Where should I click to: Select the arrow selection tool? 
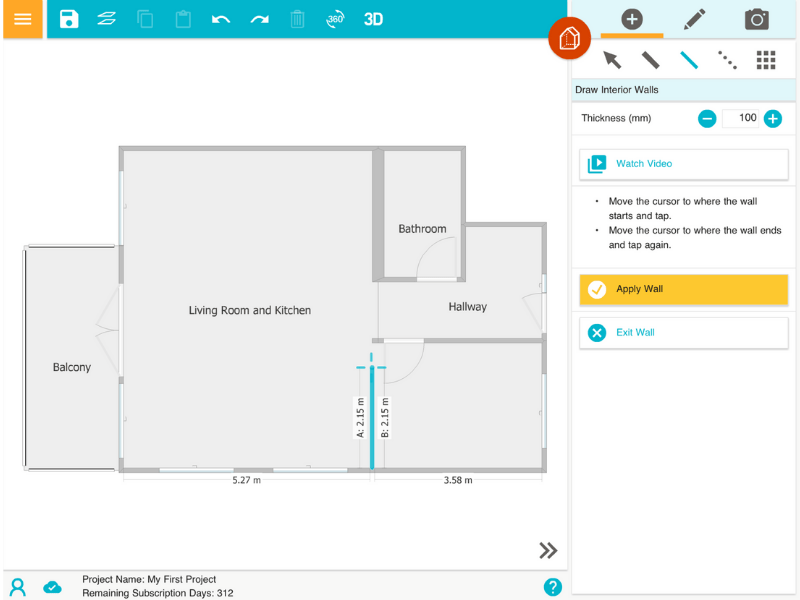[x=613, y=59]
